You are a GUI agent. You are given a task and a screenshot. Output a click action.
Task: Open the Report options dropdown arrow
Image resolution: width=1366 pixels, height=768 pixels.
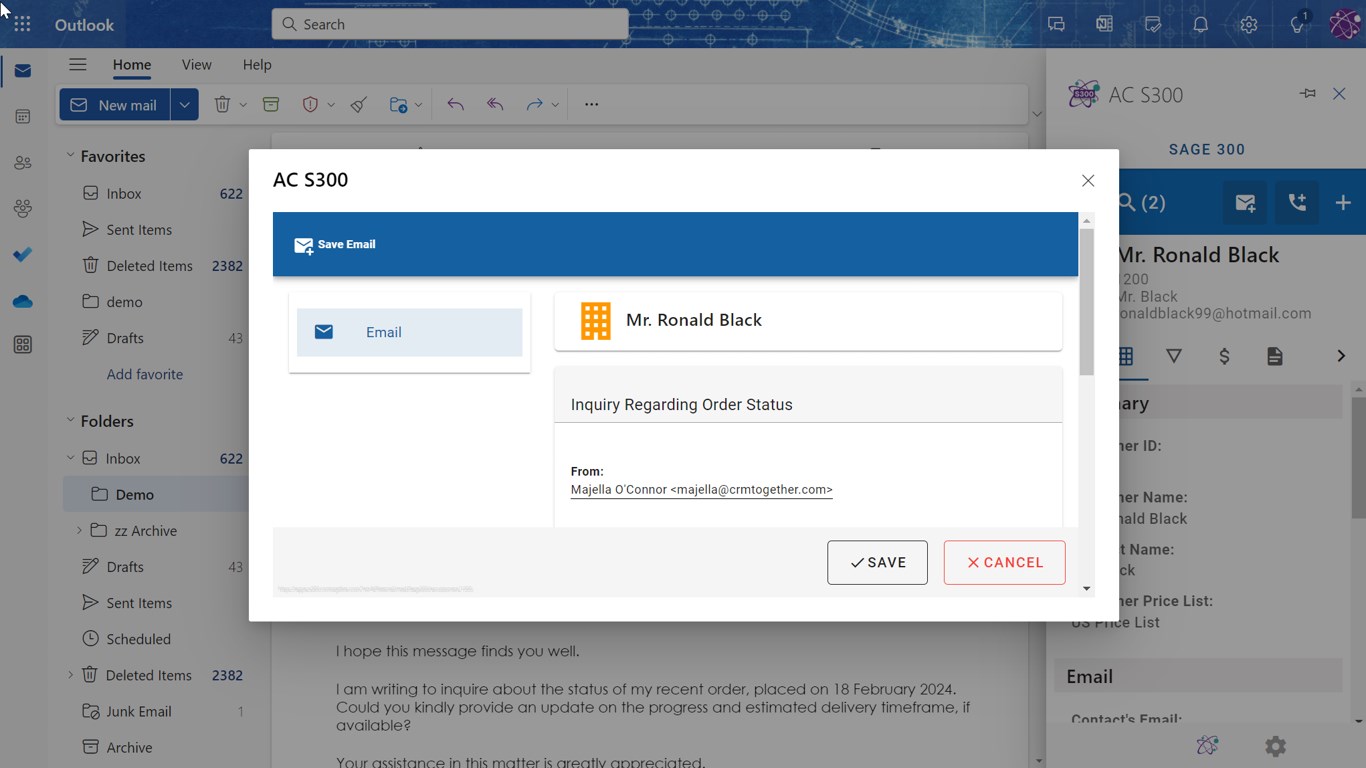tap(331, 104)
